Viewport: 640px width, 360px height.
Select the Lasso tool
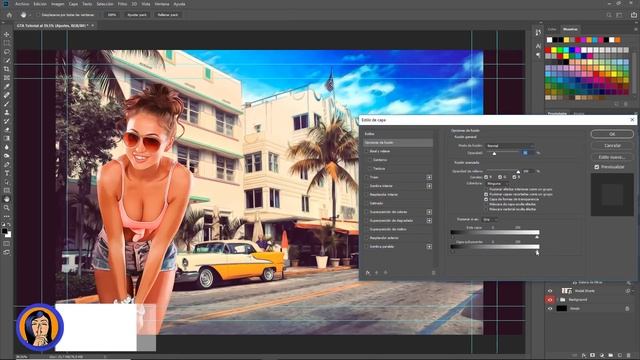(x=7, y=52)
